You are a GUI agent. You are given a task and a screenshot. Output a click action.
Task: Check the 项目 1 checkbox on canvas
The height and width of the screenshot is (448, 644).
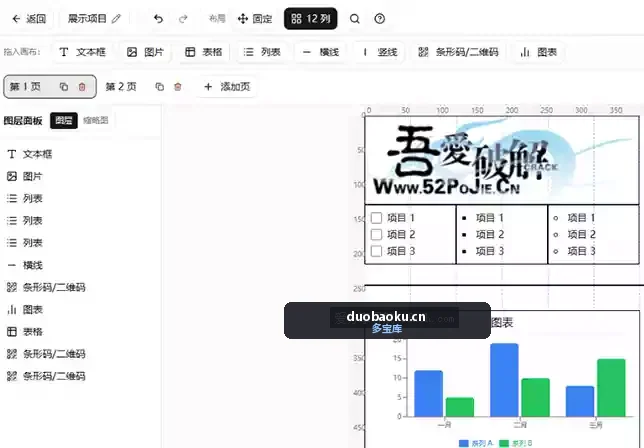376,218
